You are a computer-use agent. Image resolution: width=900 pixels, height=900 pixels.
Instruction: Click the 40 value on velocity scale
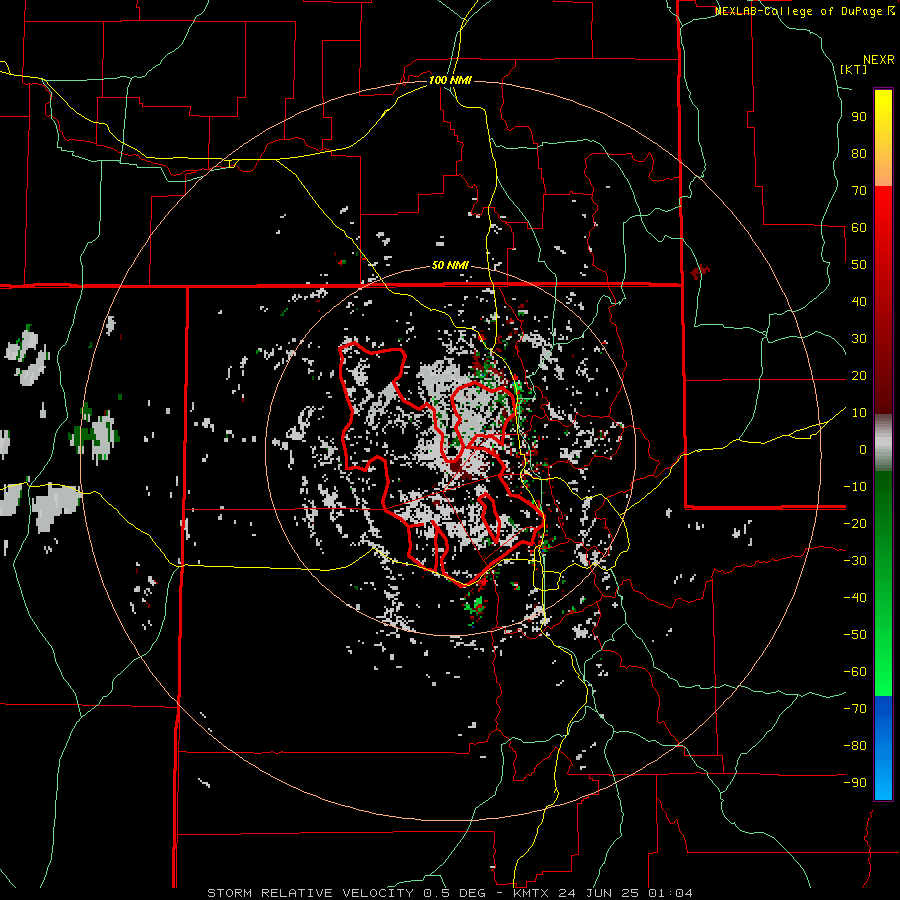(859, 302)
